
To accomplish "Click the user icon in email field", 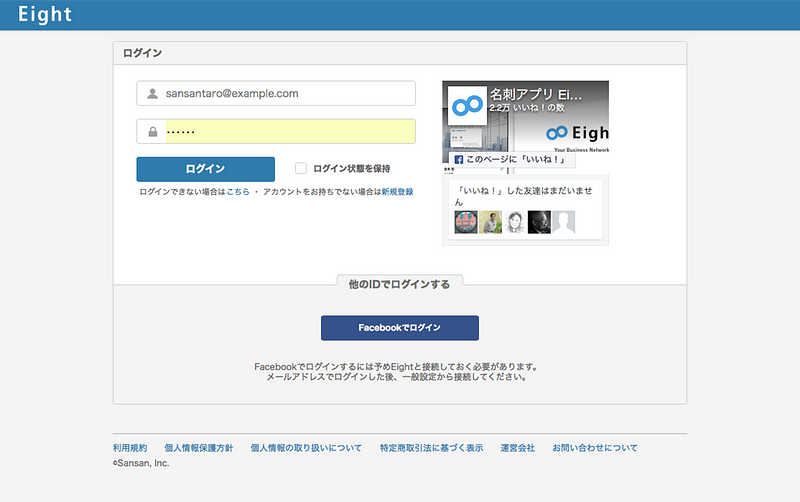I will click(152, 93).
